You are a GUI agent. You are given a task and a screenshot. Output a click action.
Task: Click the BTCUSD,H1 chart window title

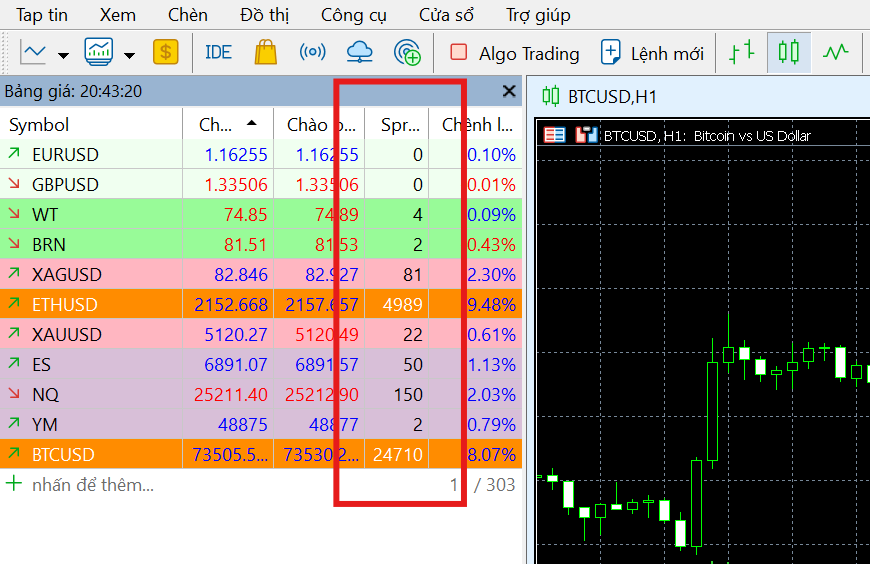pyautogui.click(x=612, y=97)
